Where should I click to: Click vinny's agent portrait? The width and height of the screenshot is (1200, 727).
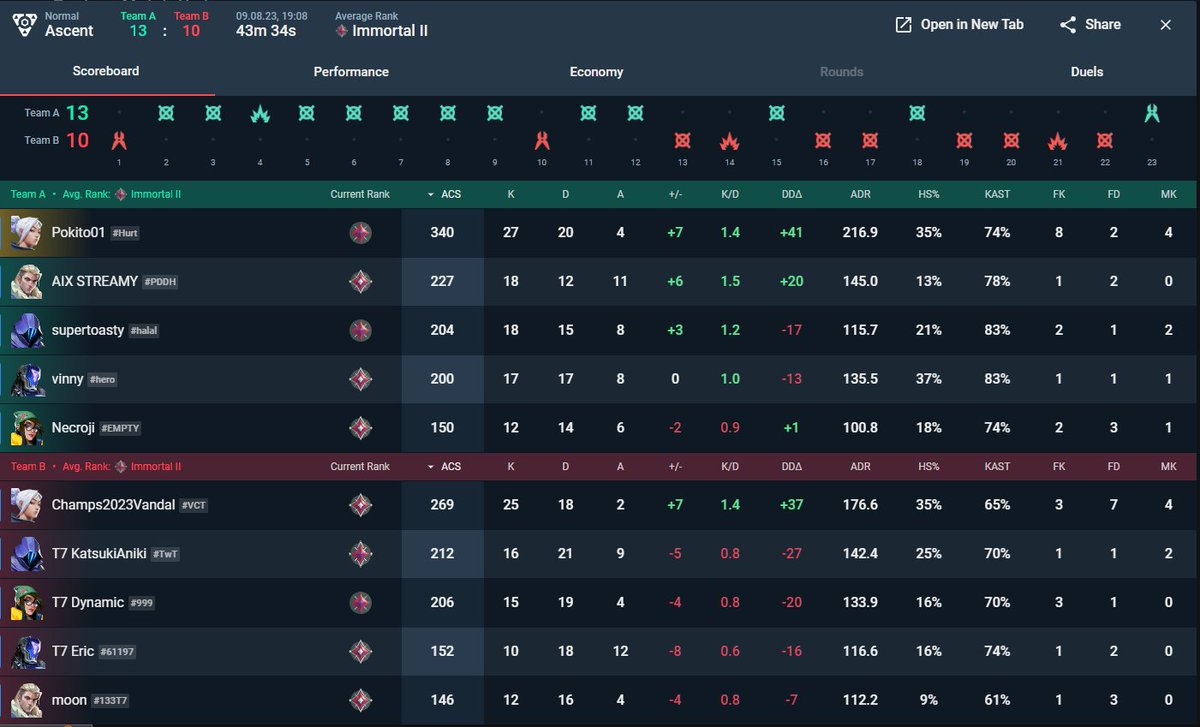pos(26,379)
